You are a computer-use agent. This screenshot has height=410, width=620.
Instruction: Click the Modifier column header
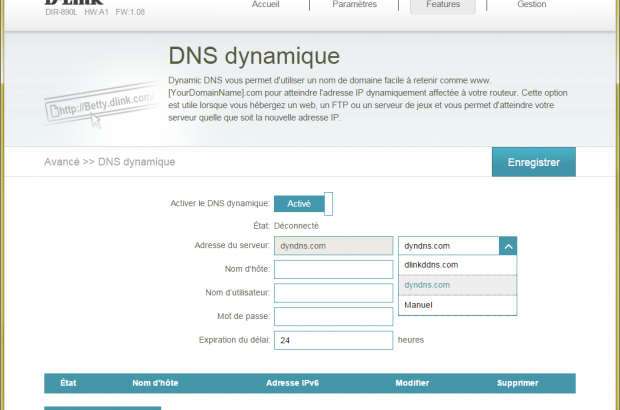pos(412,383)
